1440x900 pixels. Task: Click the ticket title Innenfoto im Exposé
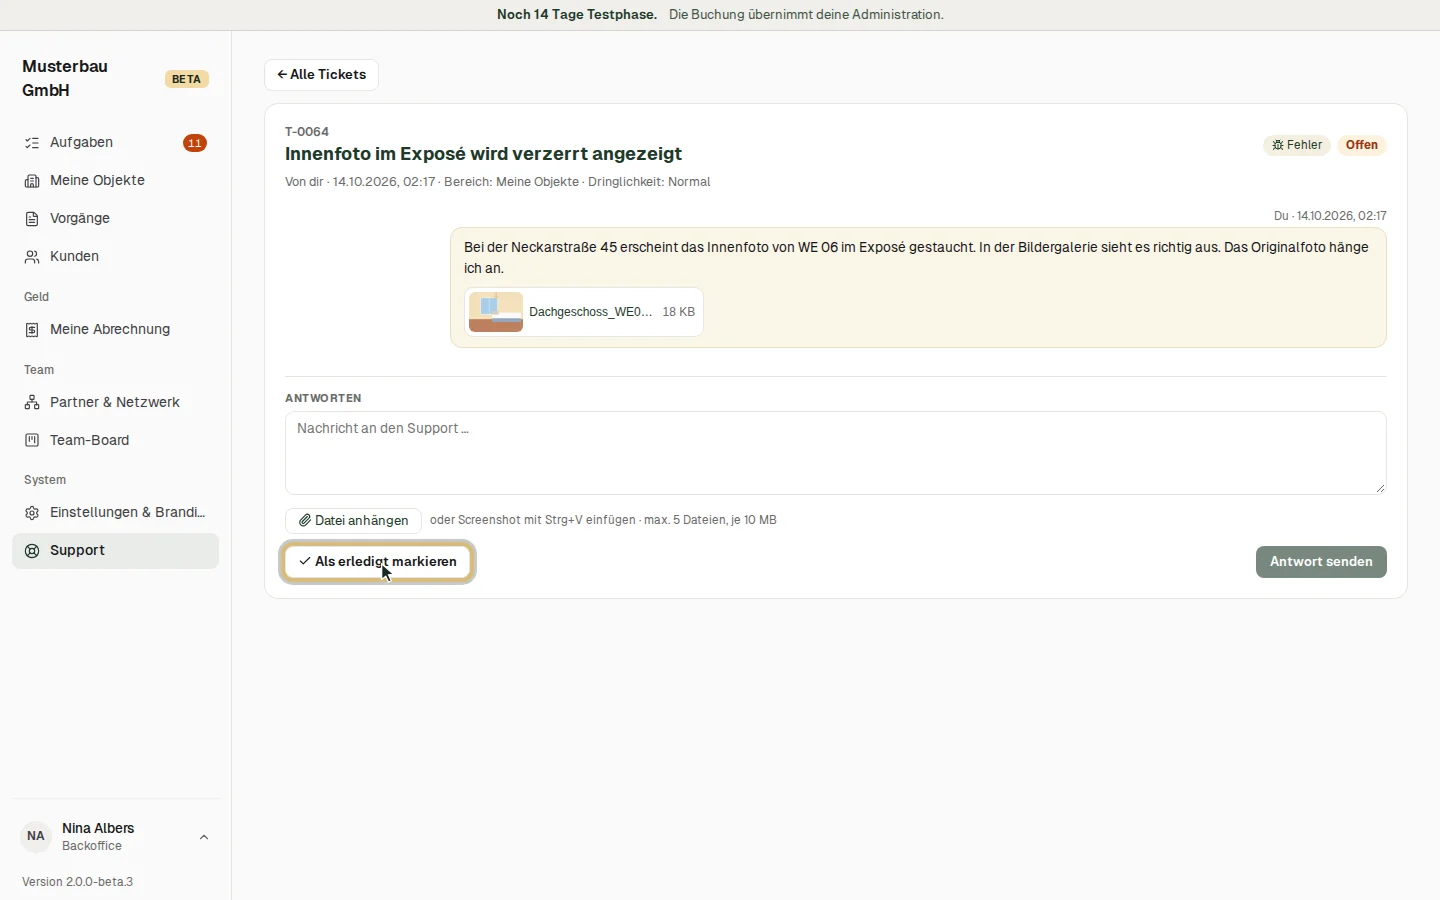click(483, 154)
